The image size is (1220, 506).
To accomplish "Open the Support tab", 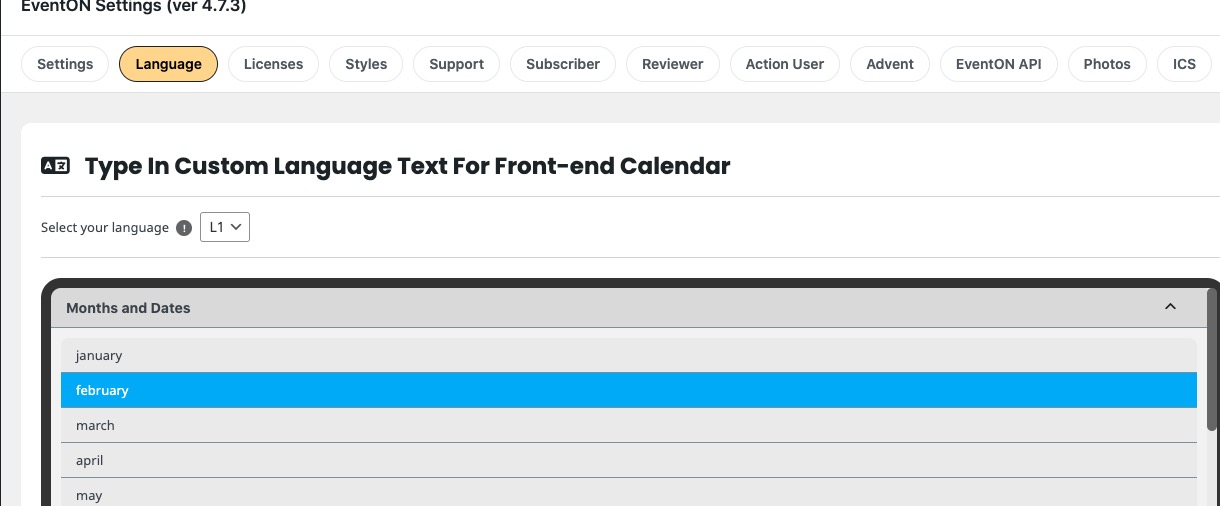I will click(456, 64).
